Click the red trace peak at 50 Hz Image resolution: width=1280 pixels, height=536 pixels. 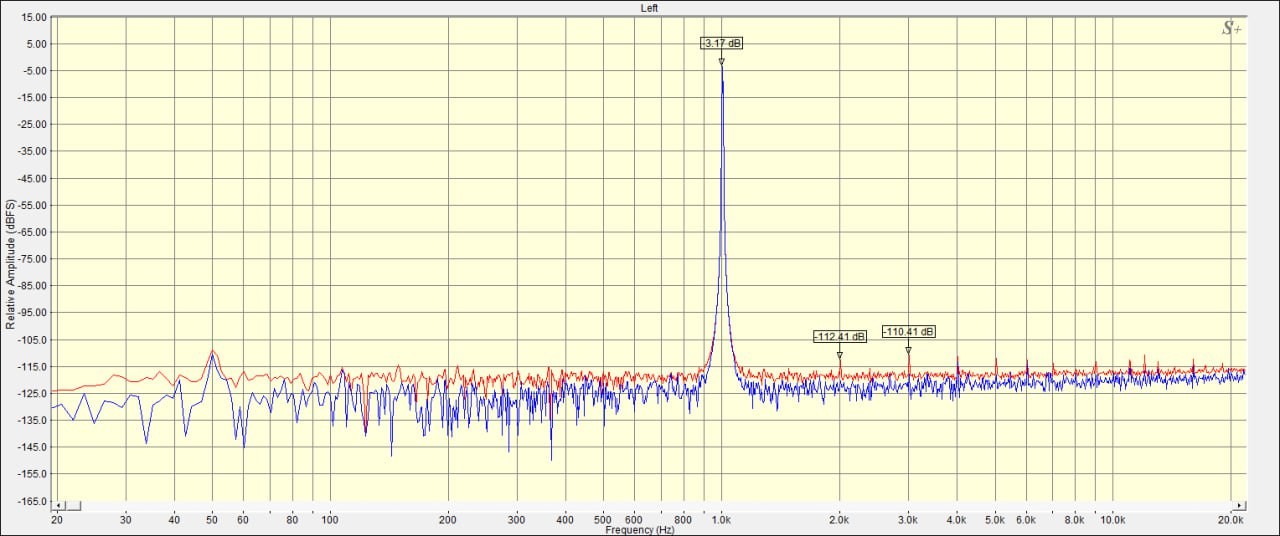(x=212, y=352)
